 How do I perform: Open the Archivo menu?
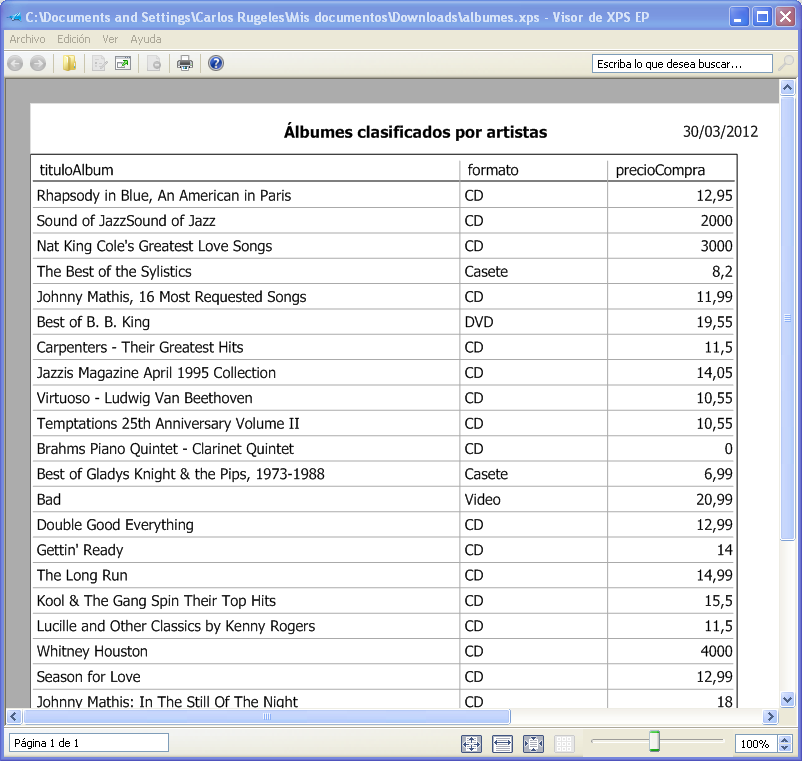point(27,39)
